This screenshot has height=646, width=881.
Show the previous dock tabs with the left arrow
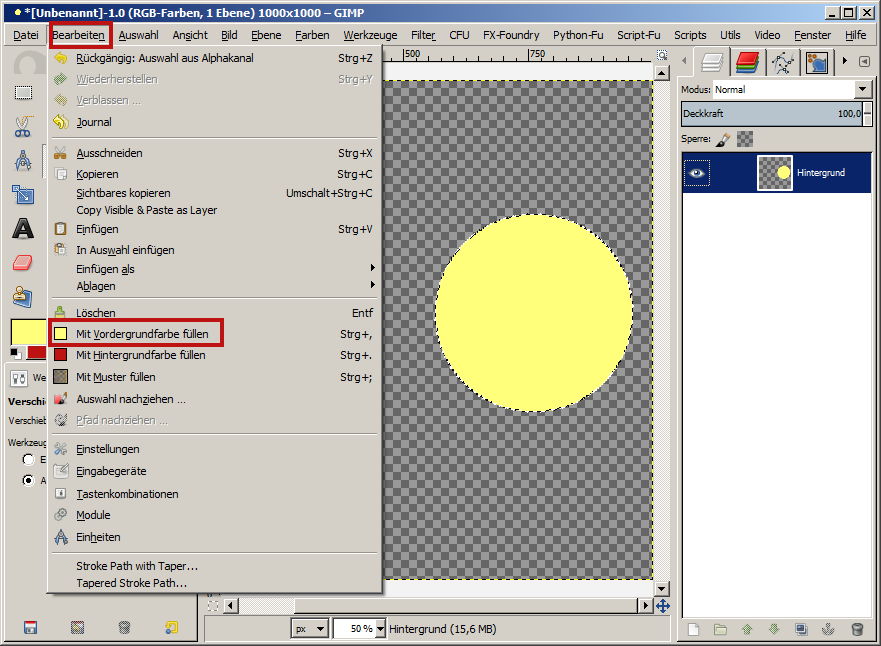click(684, 61)
